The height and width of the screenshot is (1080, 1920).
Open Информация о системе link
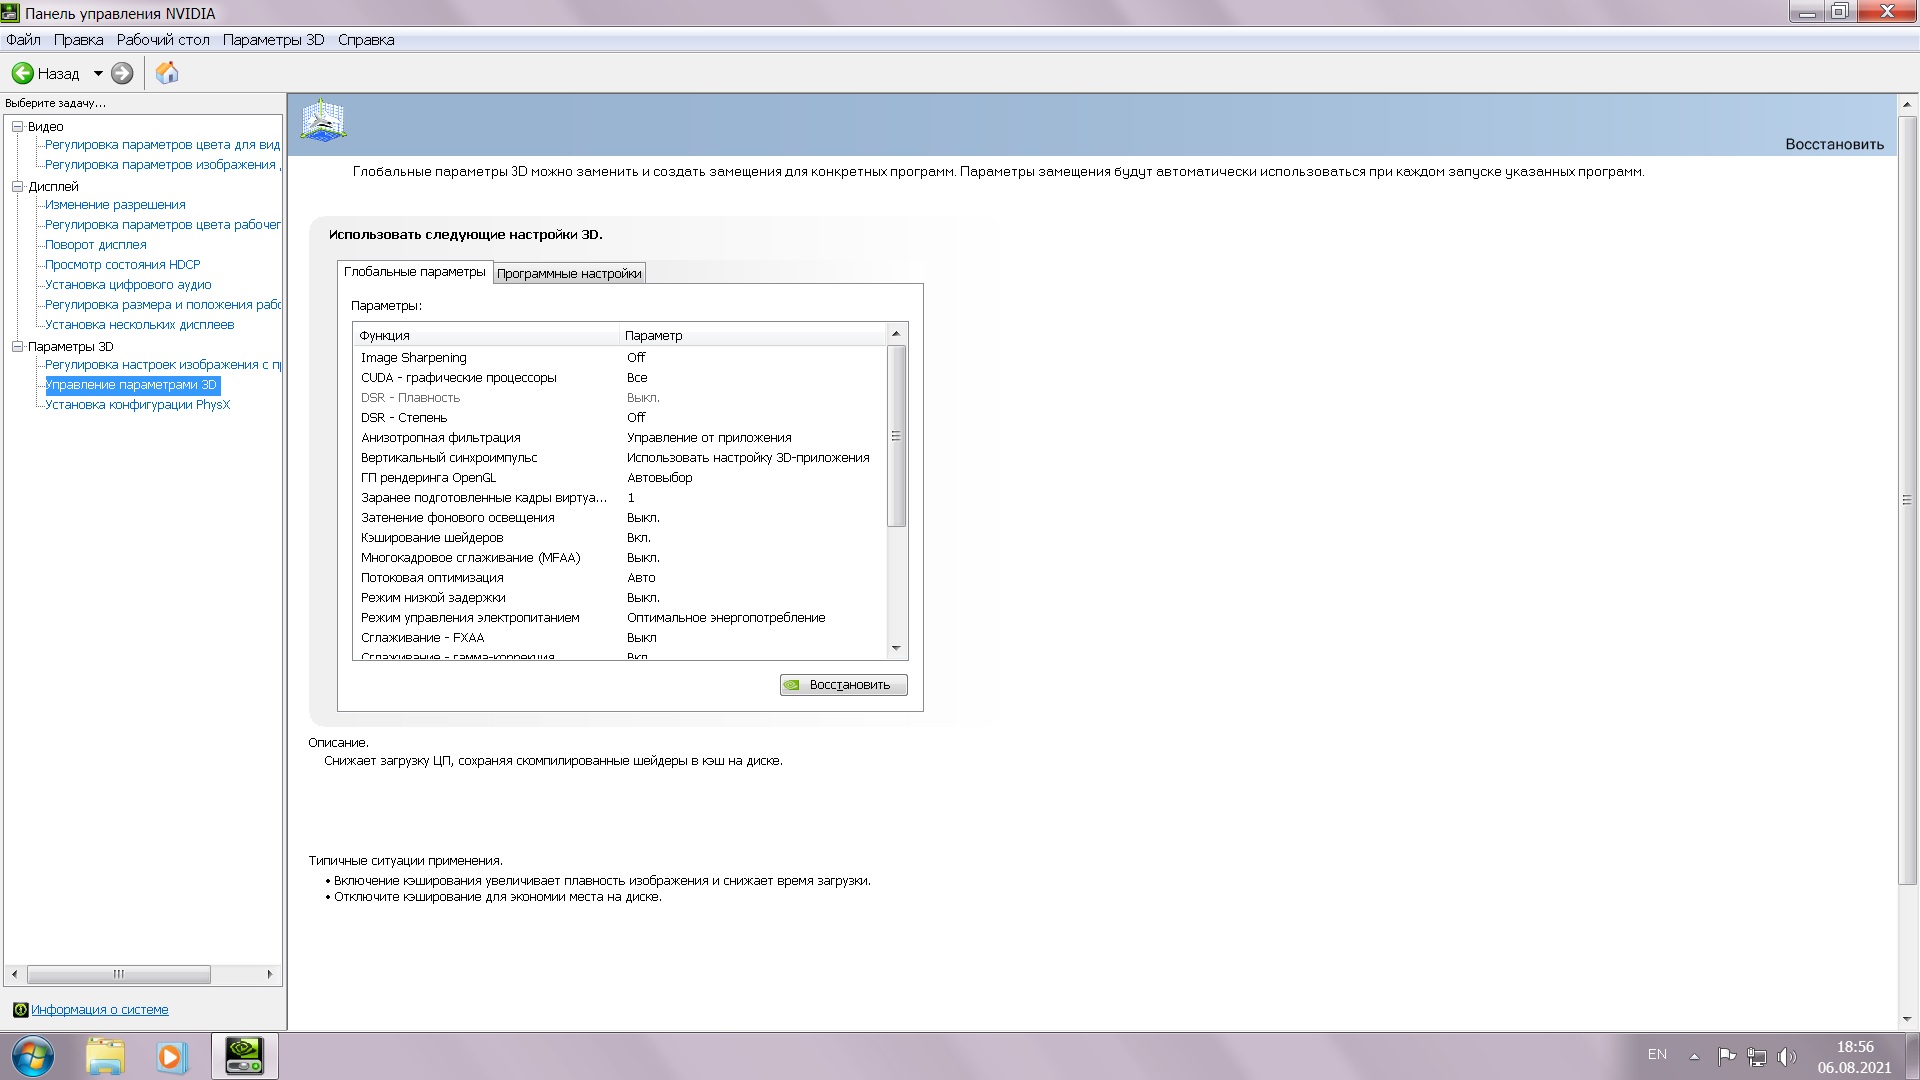tap(99, 1010)
